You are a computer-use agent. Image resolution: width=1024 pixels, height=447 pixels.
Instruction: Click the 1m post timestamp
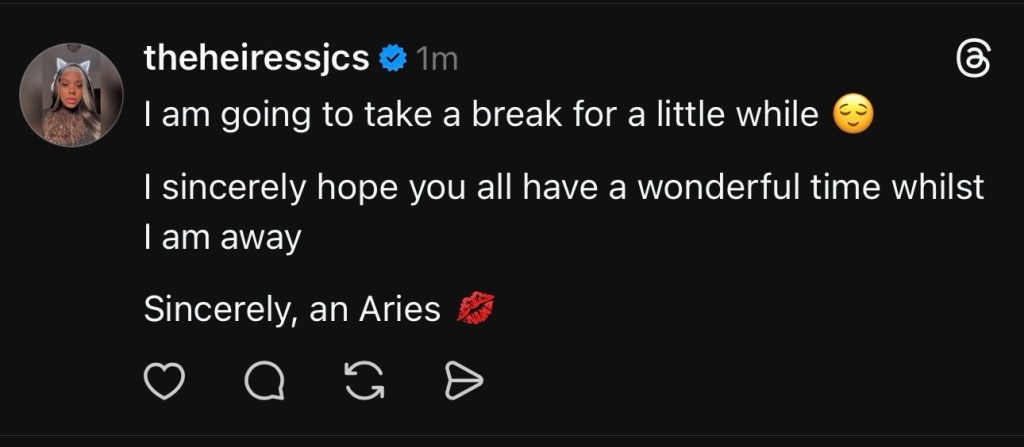click(x=436, y=60)
